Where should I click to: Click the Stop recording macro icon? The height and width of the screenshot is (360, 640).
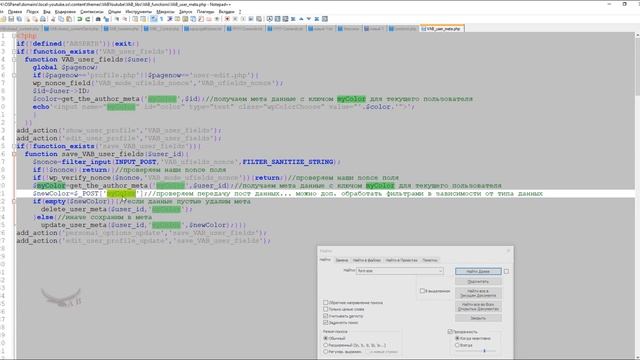tap(235, 19)
